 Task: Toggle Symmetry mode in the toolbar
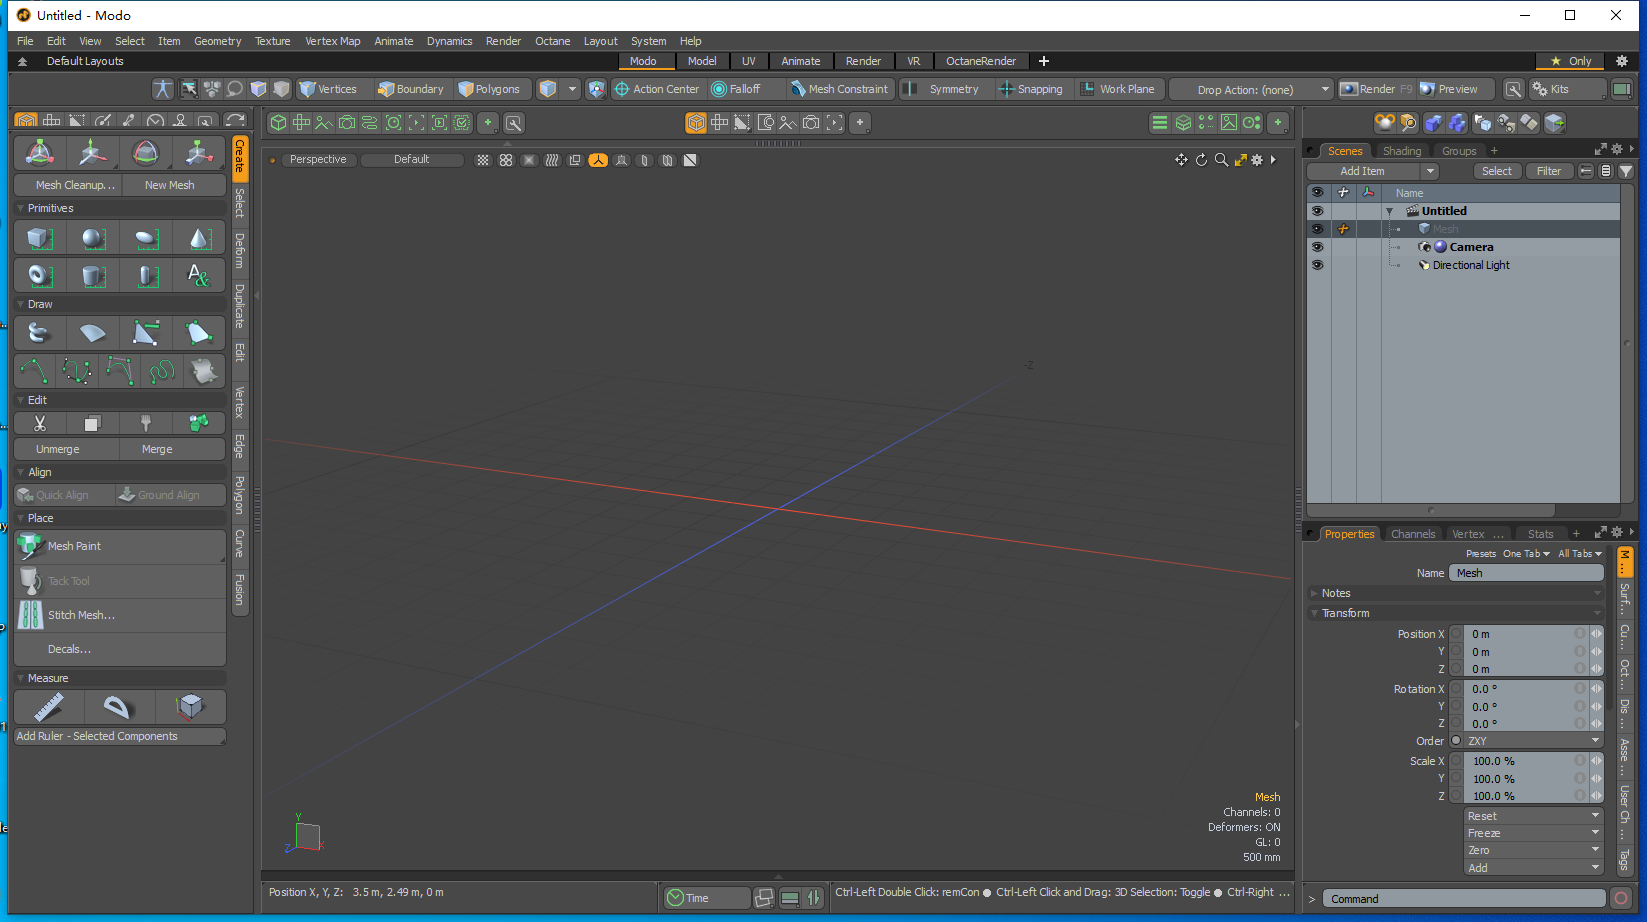[943, 88]
